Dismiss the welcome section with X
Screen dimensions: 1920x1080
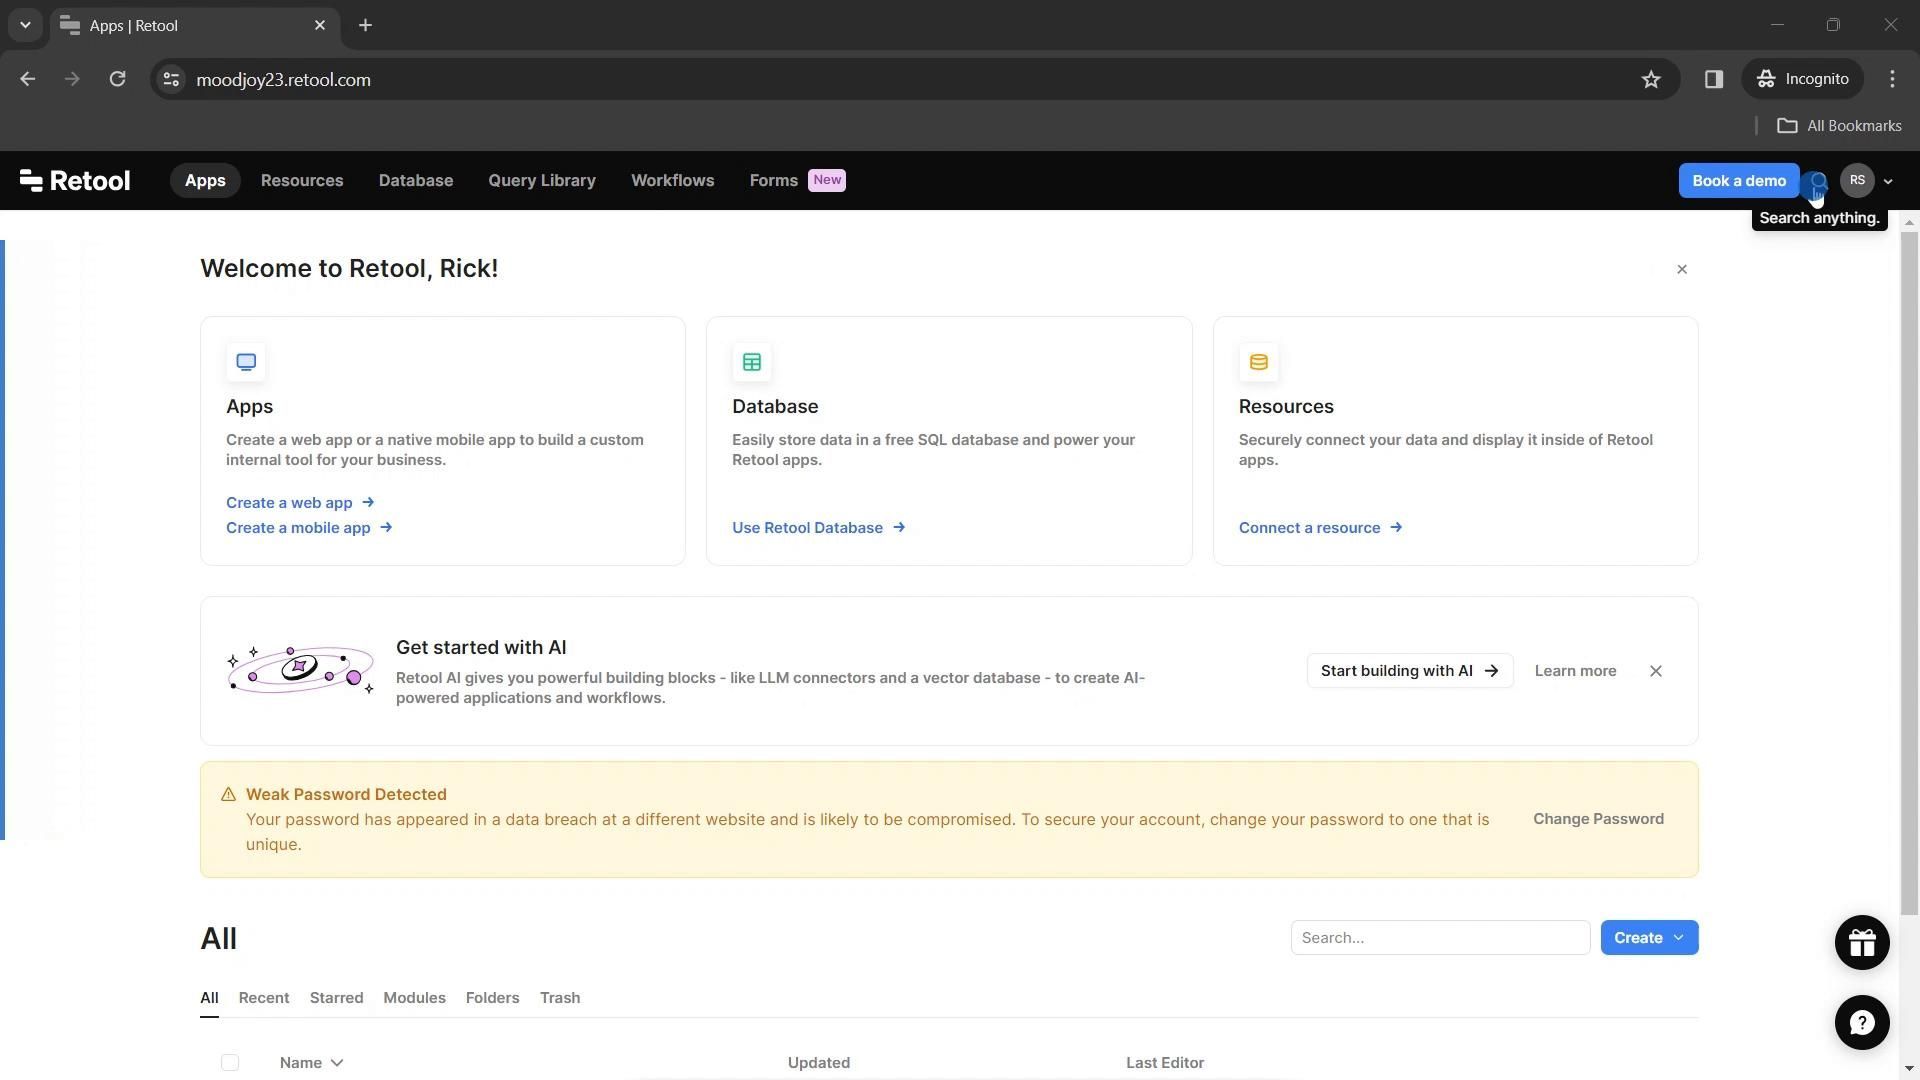click(1682, 270)
